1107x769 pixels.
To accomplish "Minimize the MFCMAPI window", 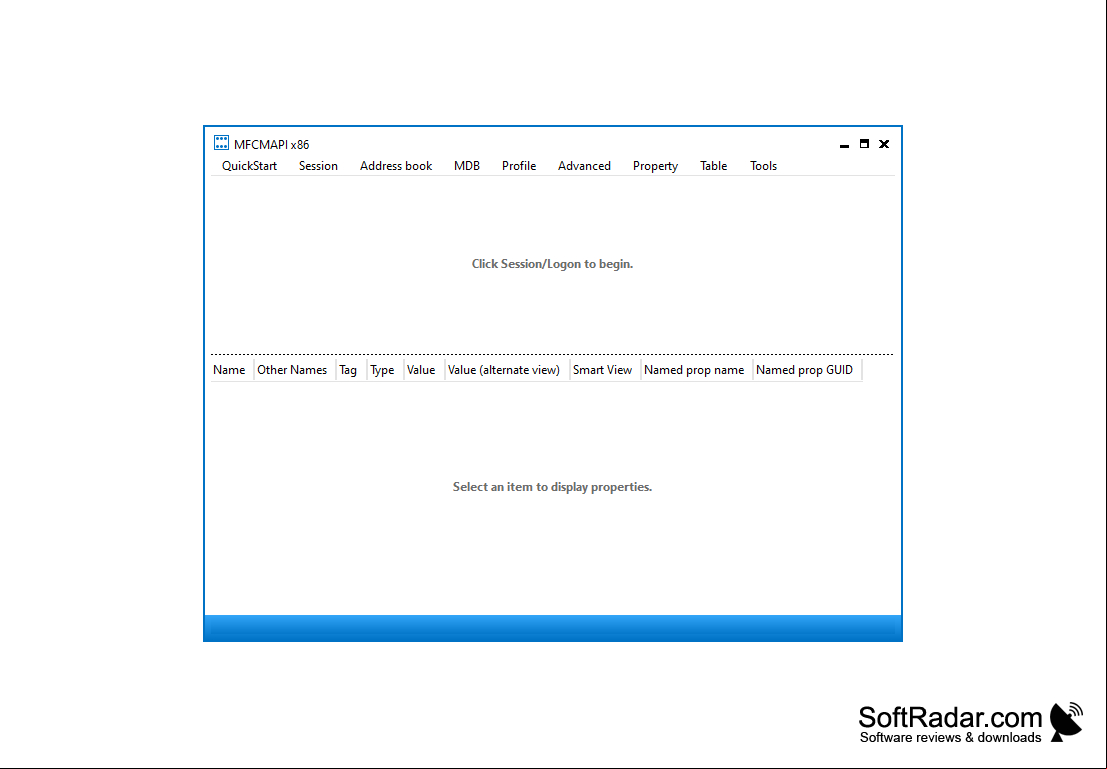I will click(844, 144).
